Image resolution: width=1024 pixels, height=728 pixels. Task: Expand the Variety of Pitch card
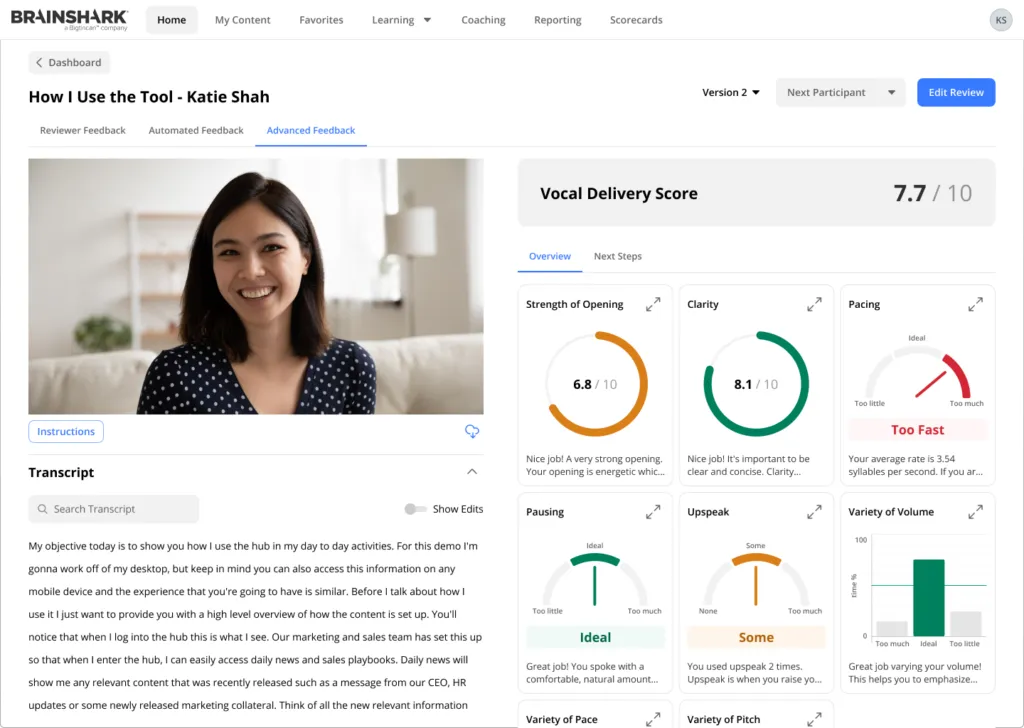(814, 720)
